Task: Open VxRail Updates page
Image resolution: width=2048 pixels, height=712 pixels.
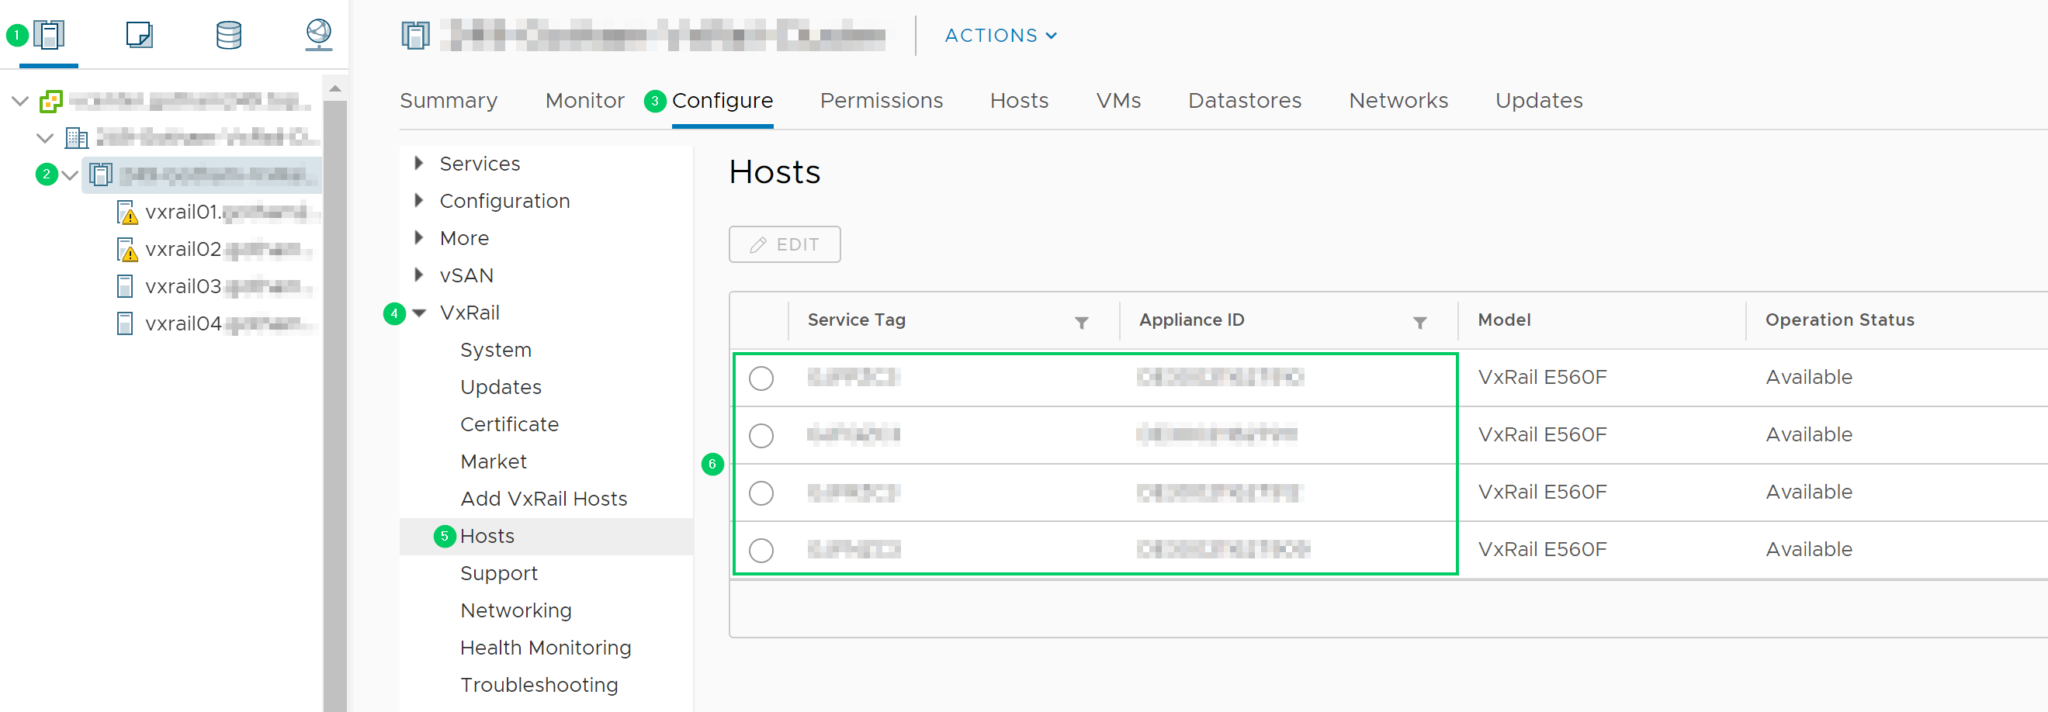Action: (x=501, y=387)
